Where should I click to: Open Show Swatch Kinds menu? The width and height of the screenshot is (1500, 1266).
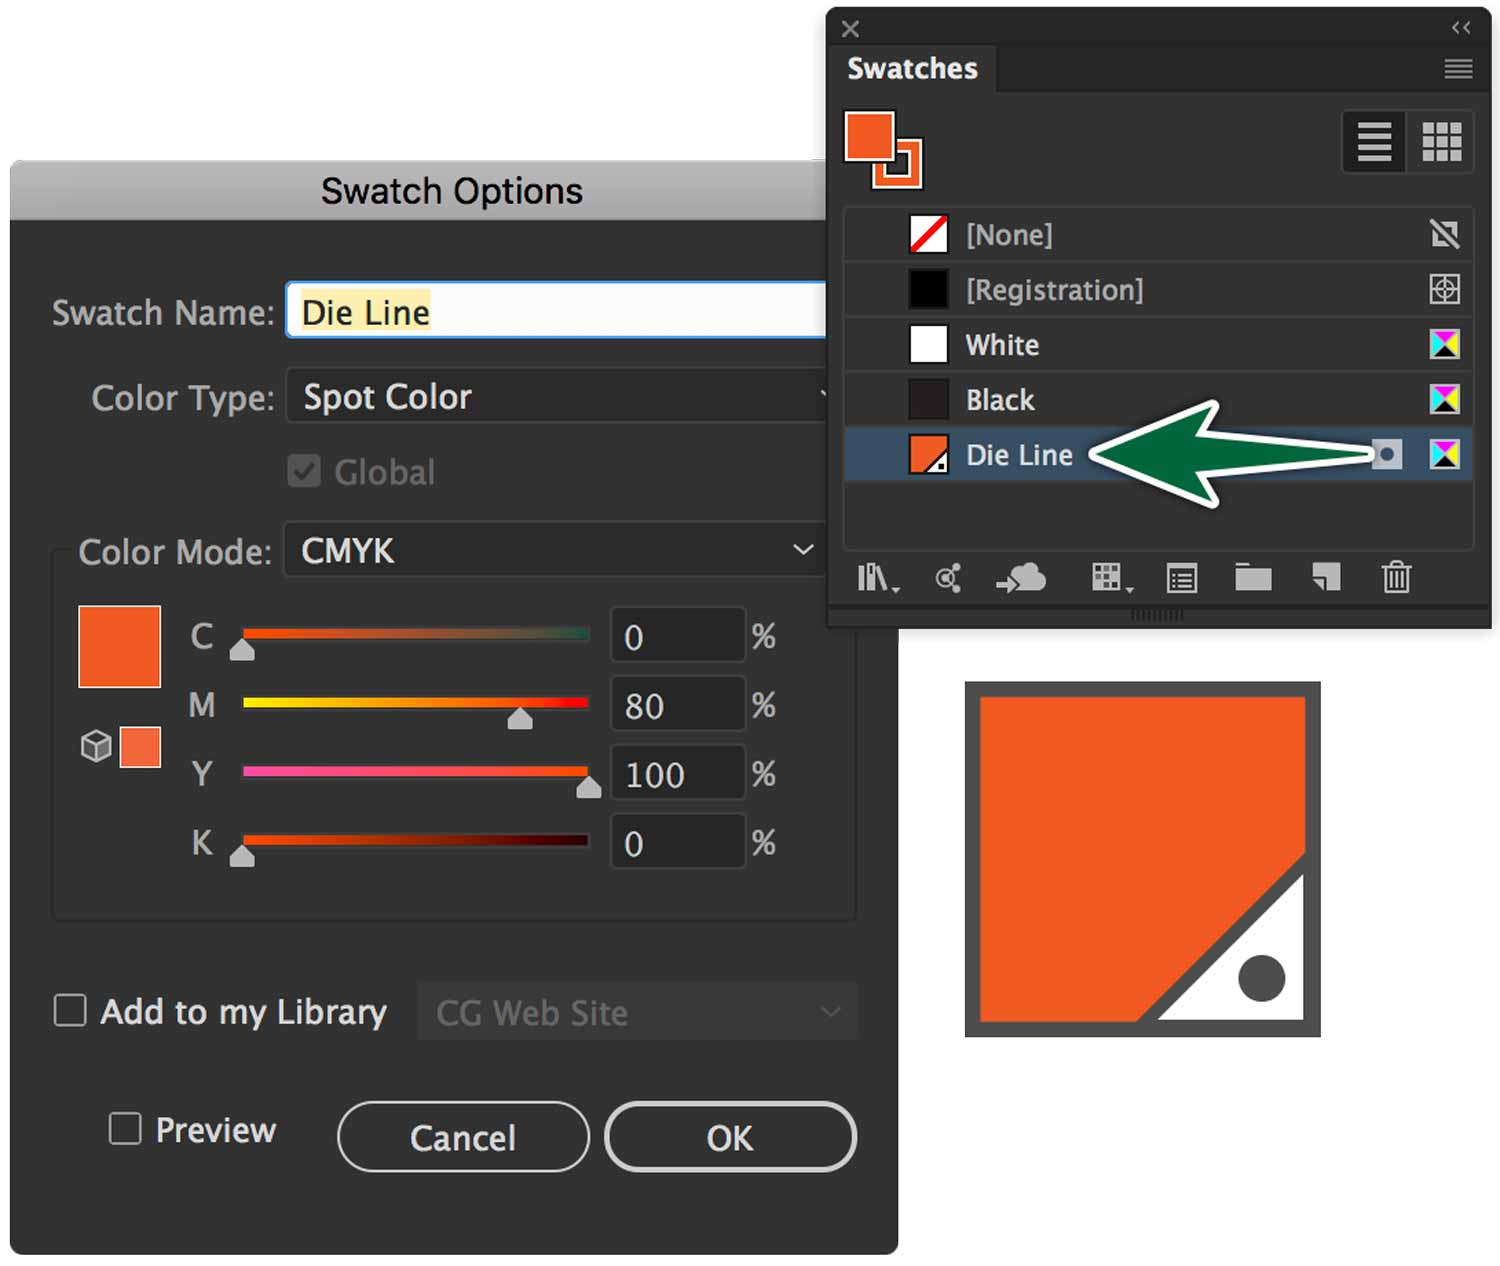[x=1111, y=578]
